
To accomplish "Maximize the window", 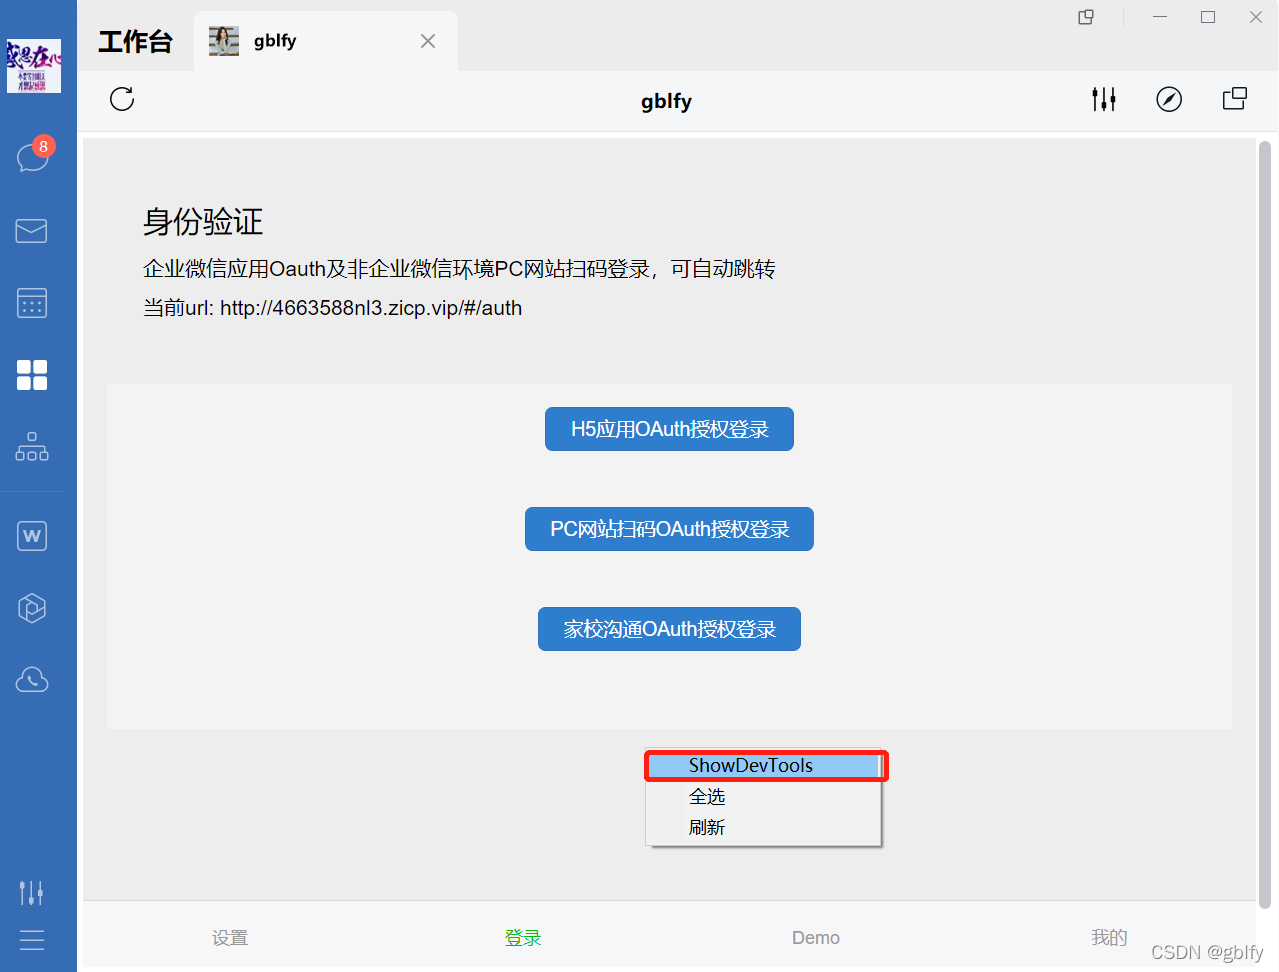I will (1208, 17).
